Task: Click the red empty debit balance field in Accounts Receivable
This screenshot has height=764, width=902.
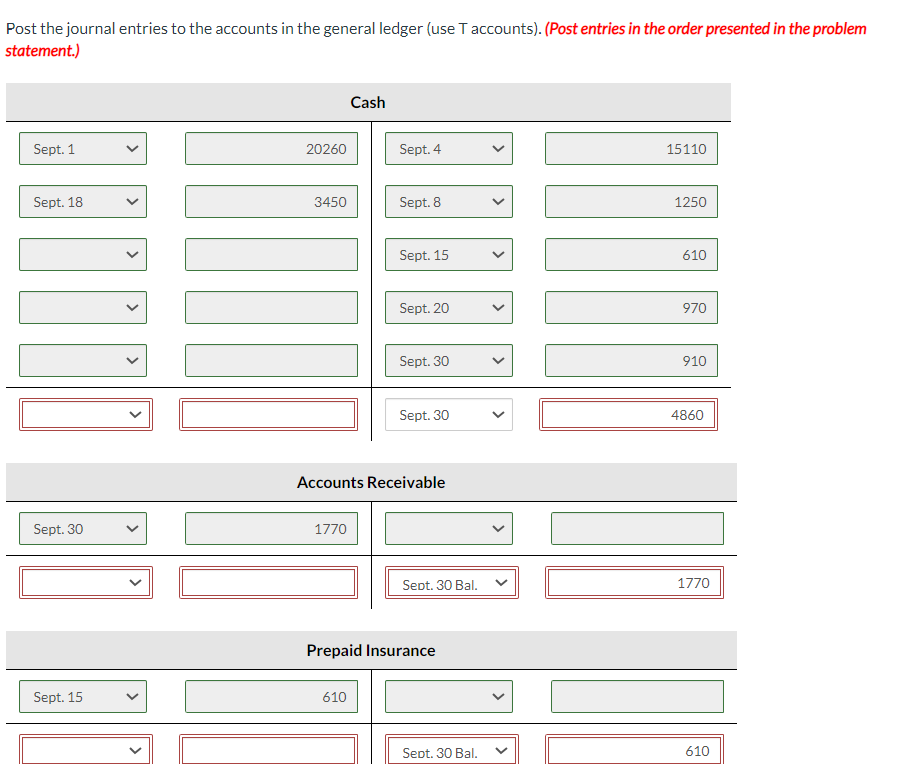Action: tap(269, 583)
